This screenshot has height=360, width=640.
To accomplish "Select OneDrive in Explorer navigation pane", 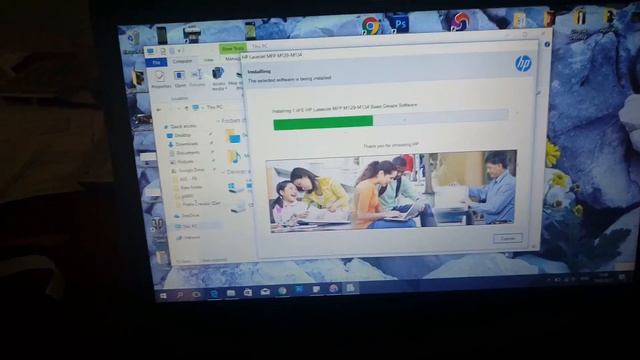I will 187,216.
